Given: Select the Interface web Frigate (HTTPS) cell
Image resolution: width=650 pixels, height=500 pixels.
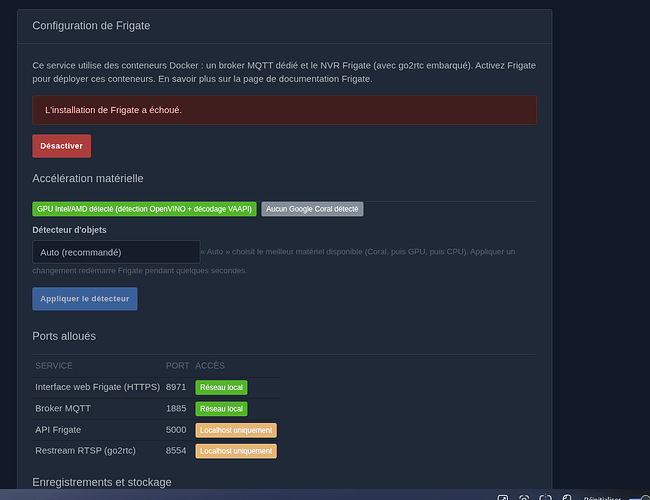Looking at the screenshot, I should coord(97,387).
